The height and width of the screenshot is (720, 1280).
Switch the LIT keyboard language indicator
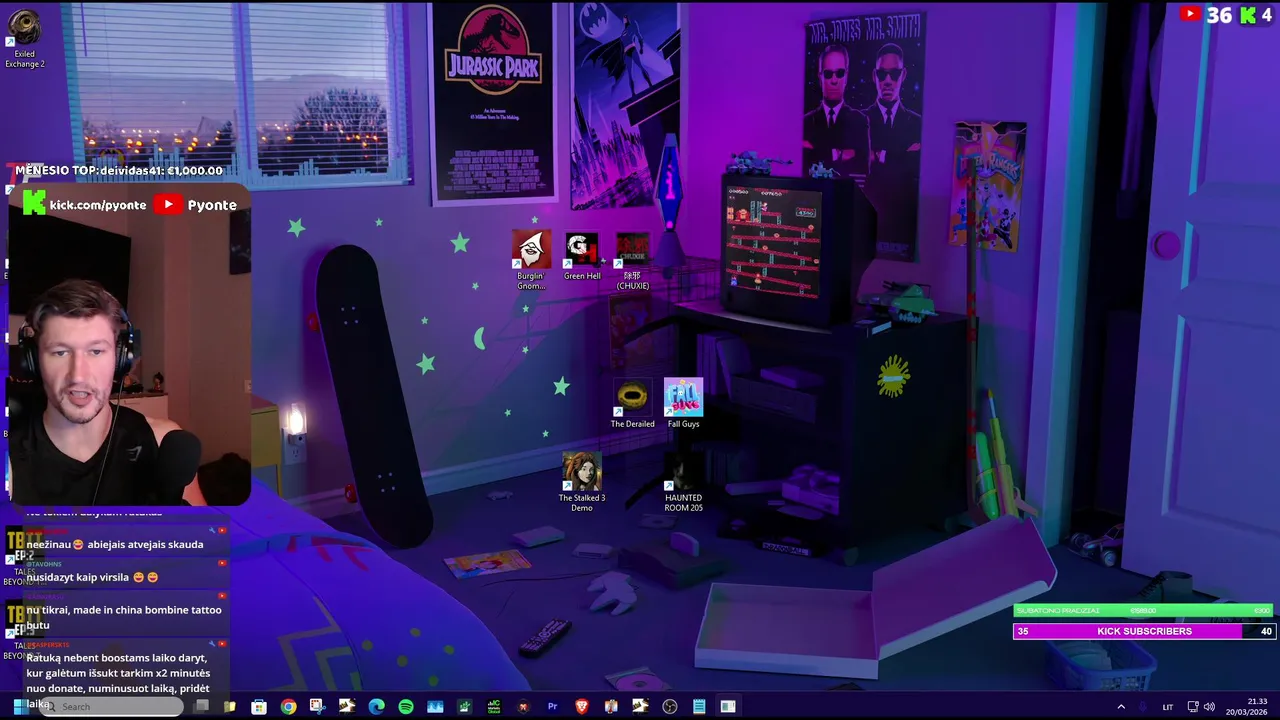pos(1167,707)
